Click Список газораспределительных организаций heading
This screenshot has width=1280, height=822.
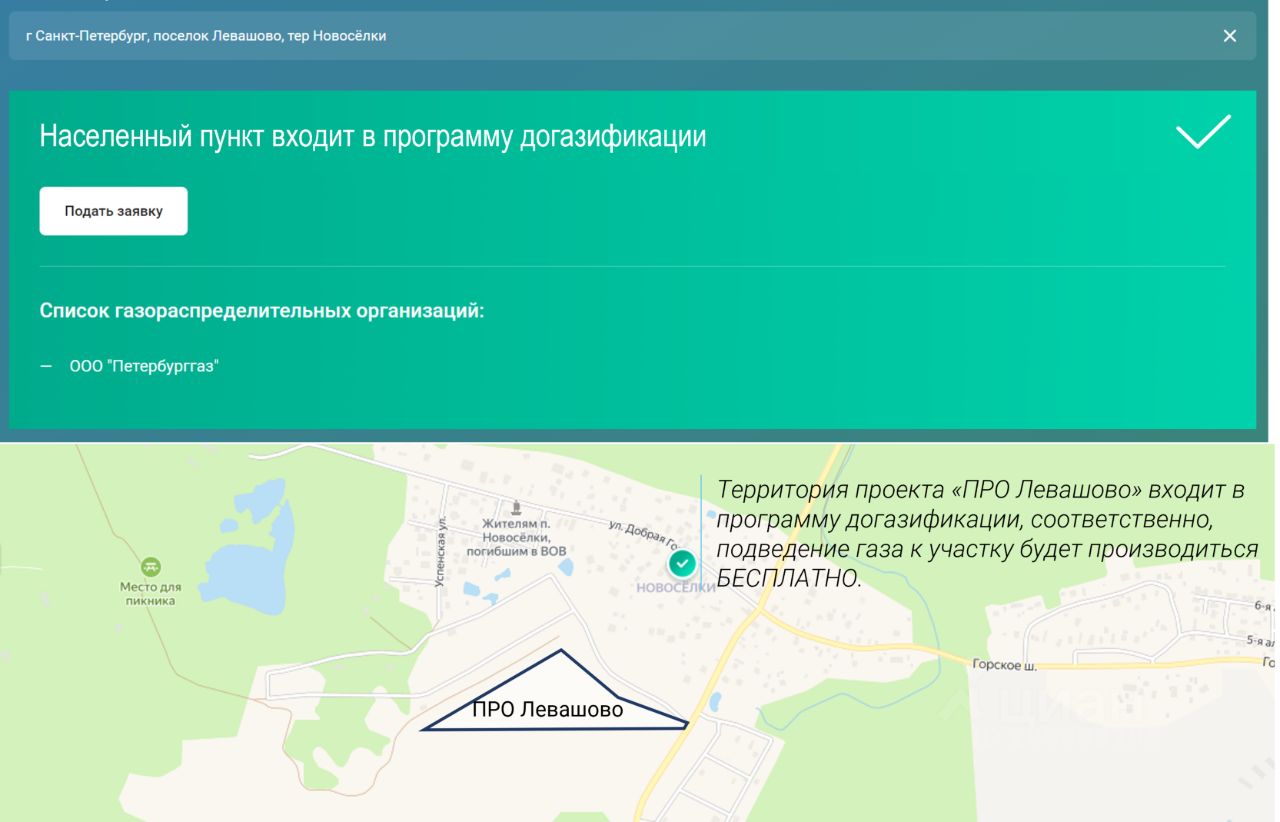[x=262, y=311]
